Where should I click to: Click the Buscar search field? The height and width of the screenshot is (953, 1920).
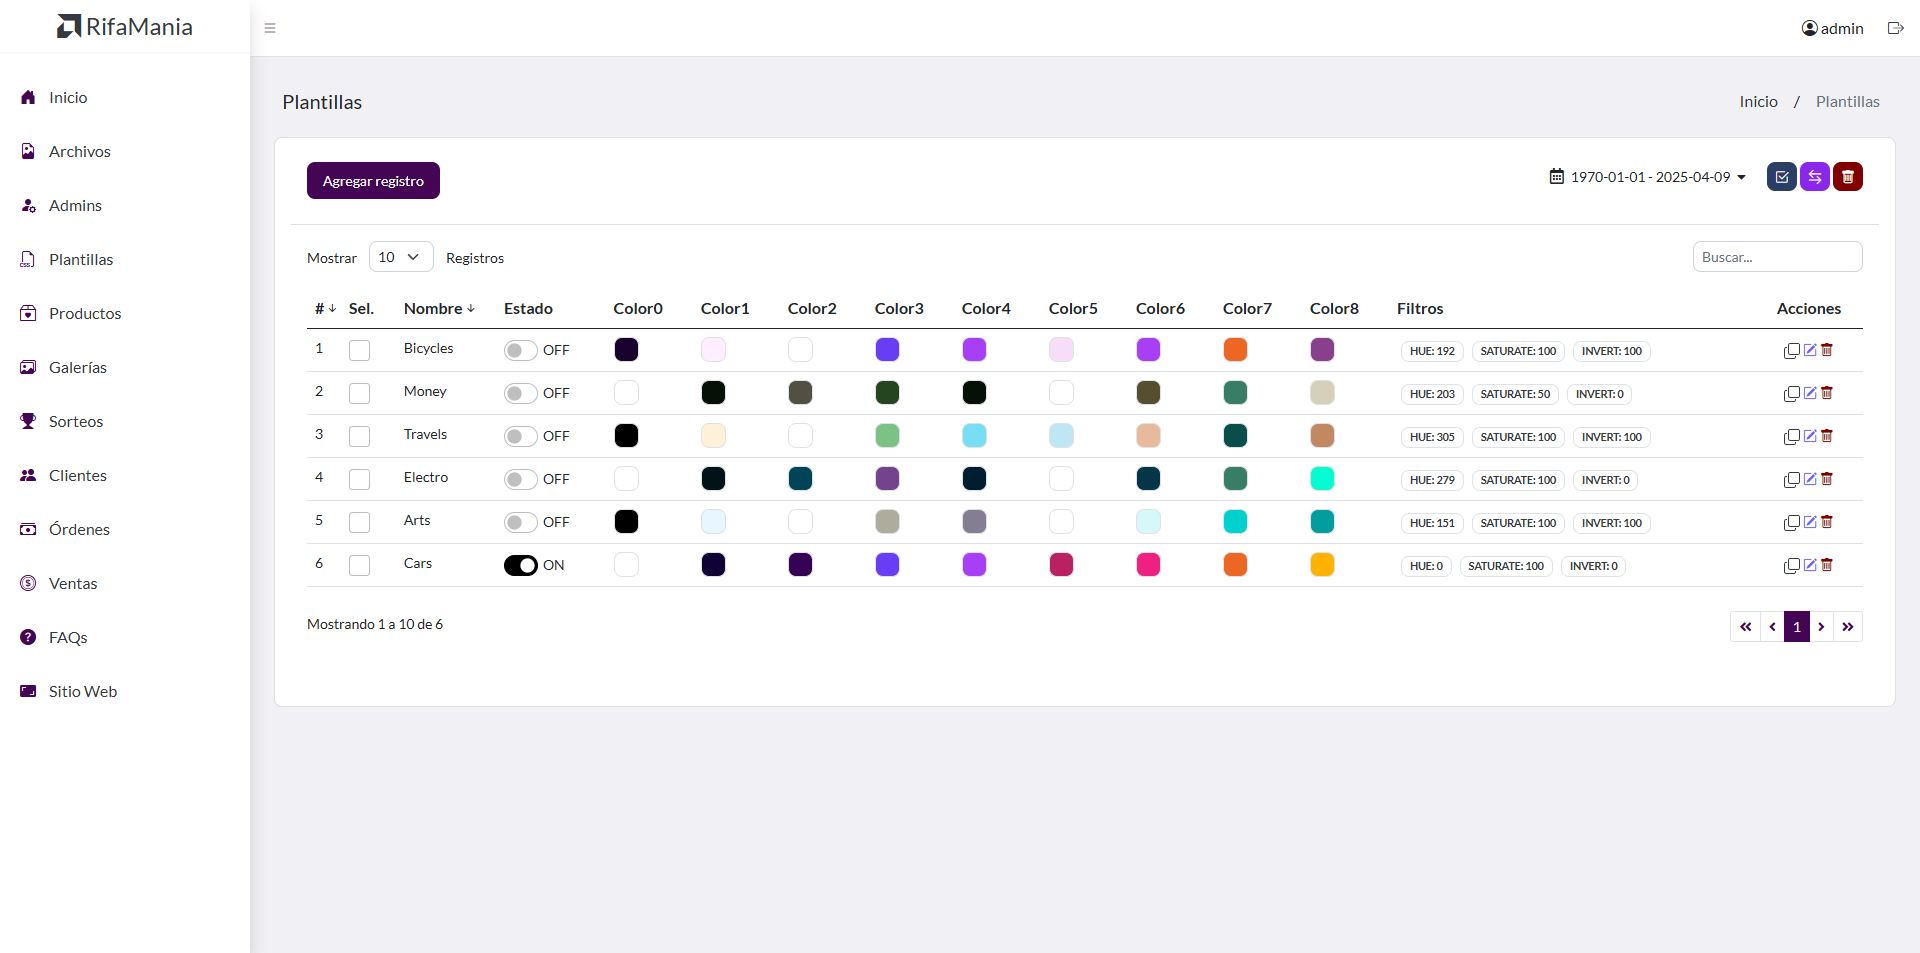click(x=1777, y=257)
